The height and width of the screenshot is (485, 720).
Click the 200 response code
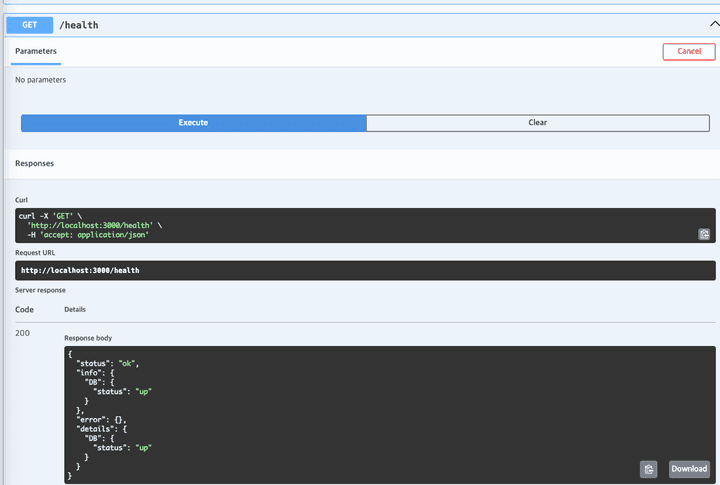(24, 332)
